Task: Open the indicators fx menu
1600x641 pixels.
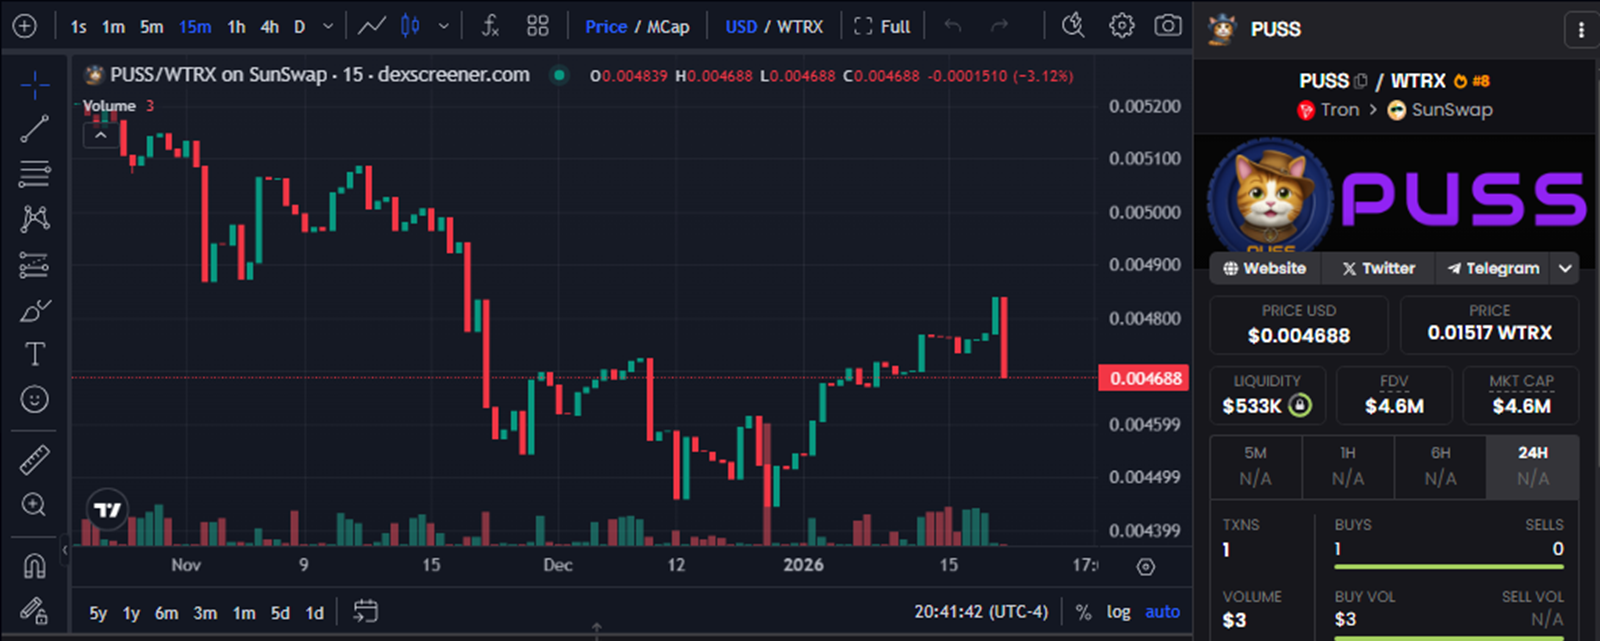Action: (490, 26)
